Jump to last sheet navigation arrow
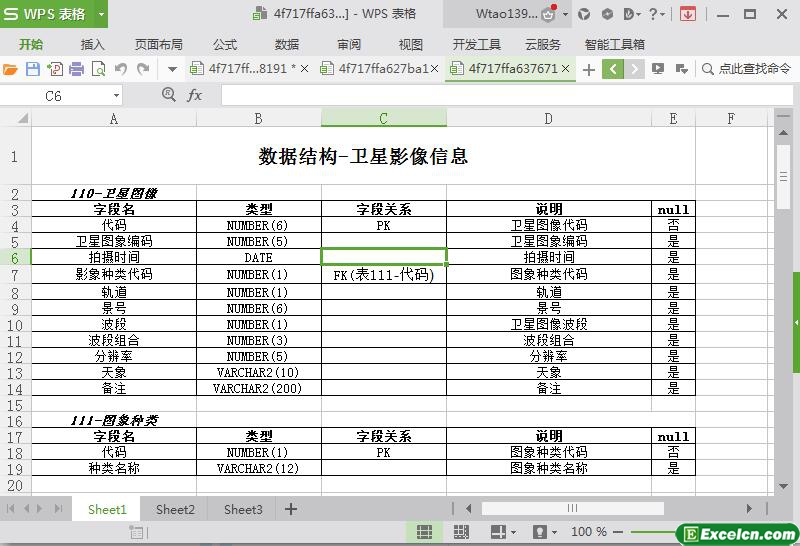 (x=59, y=508)
